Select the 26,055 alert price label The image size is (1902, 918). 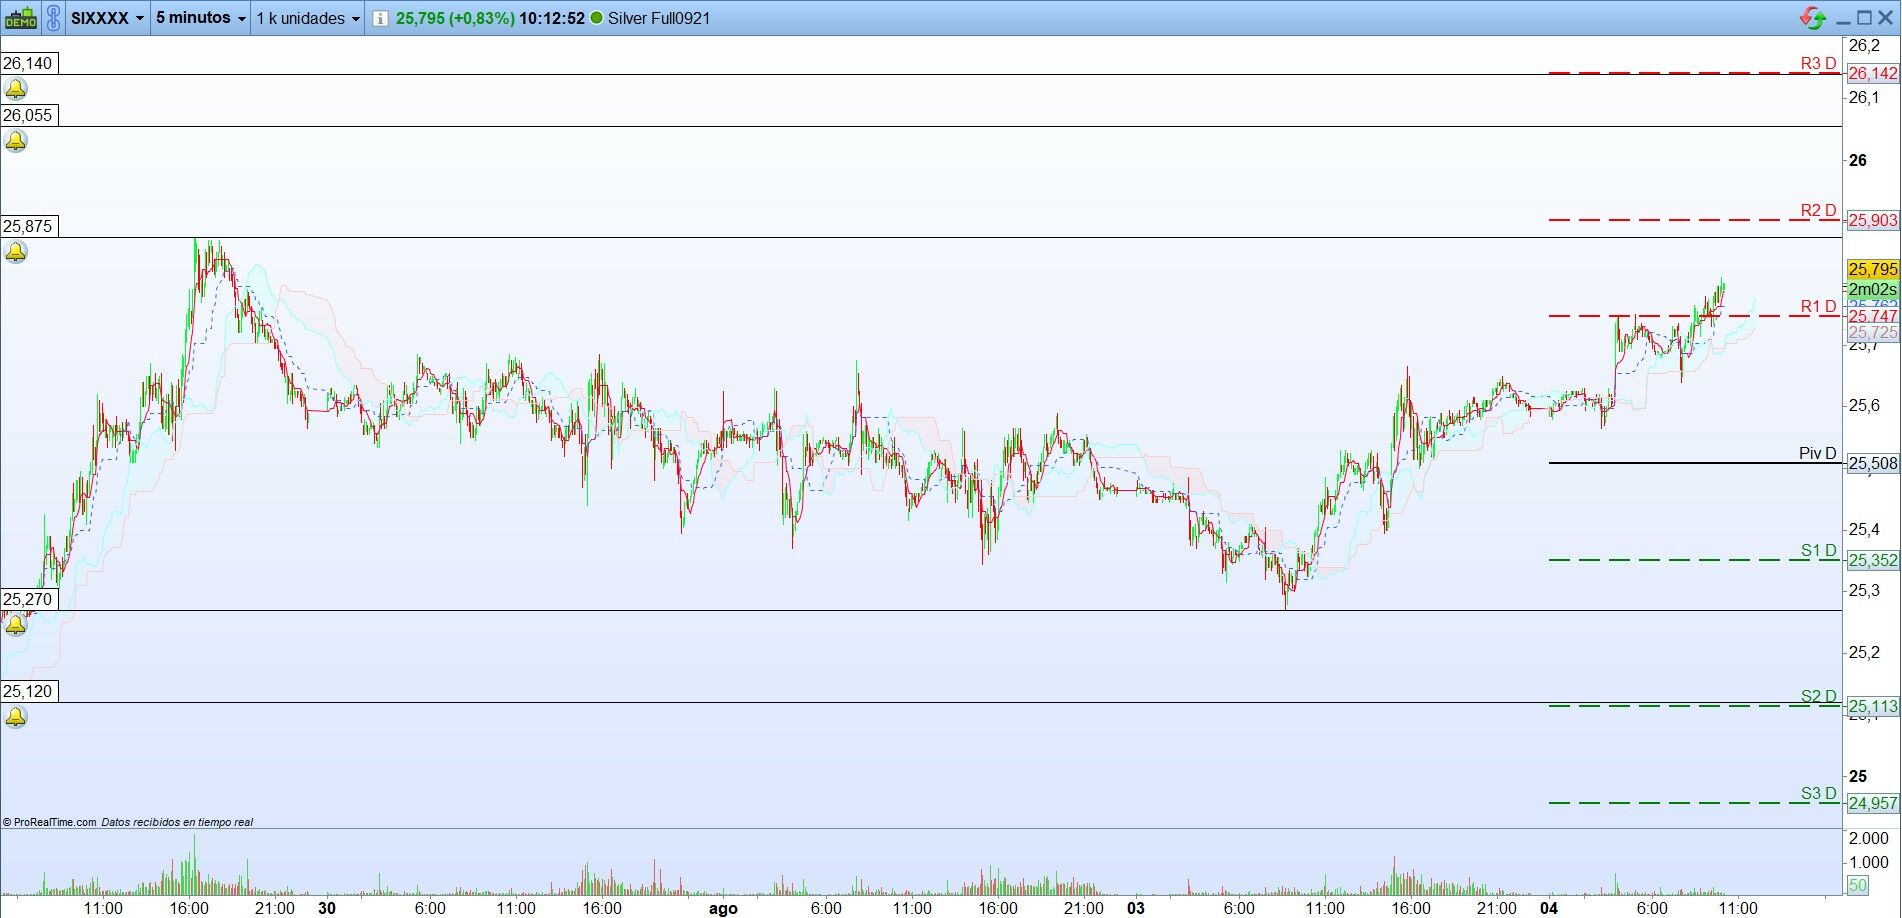tap(28, 115)
